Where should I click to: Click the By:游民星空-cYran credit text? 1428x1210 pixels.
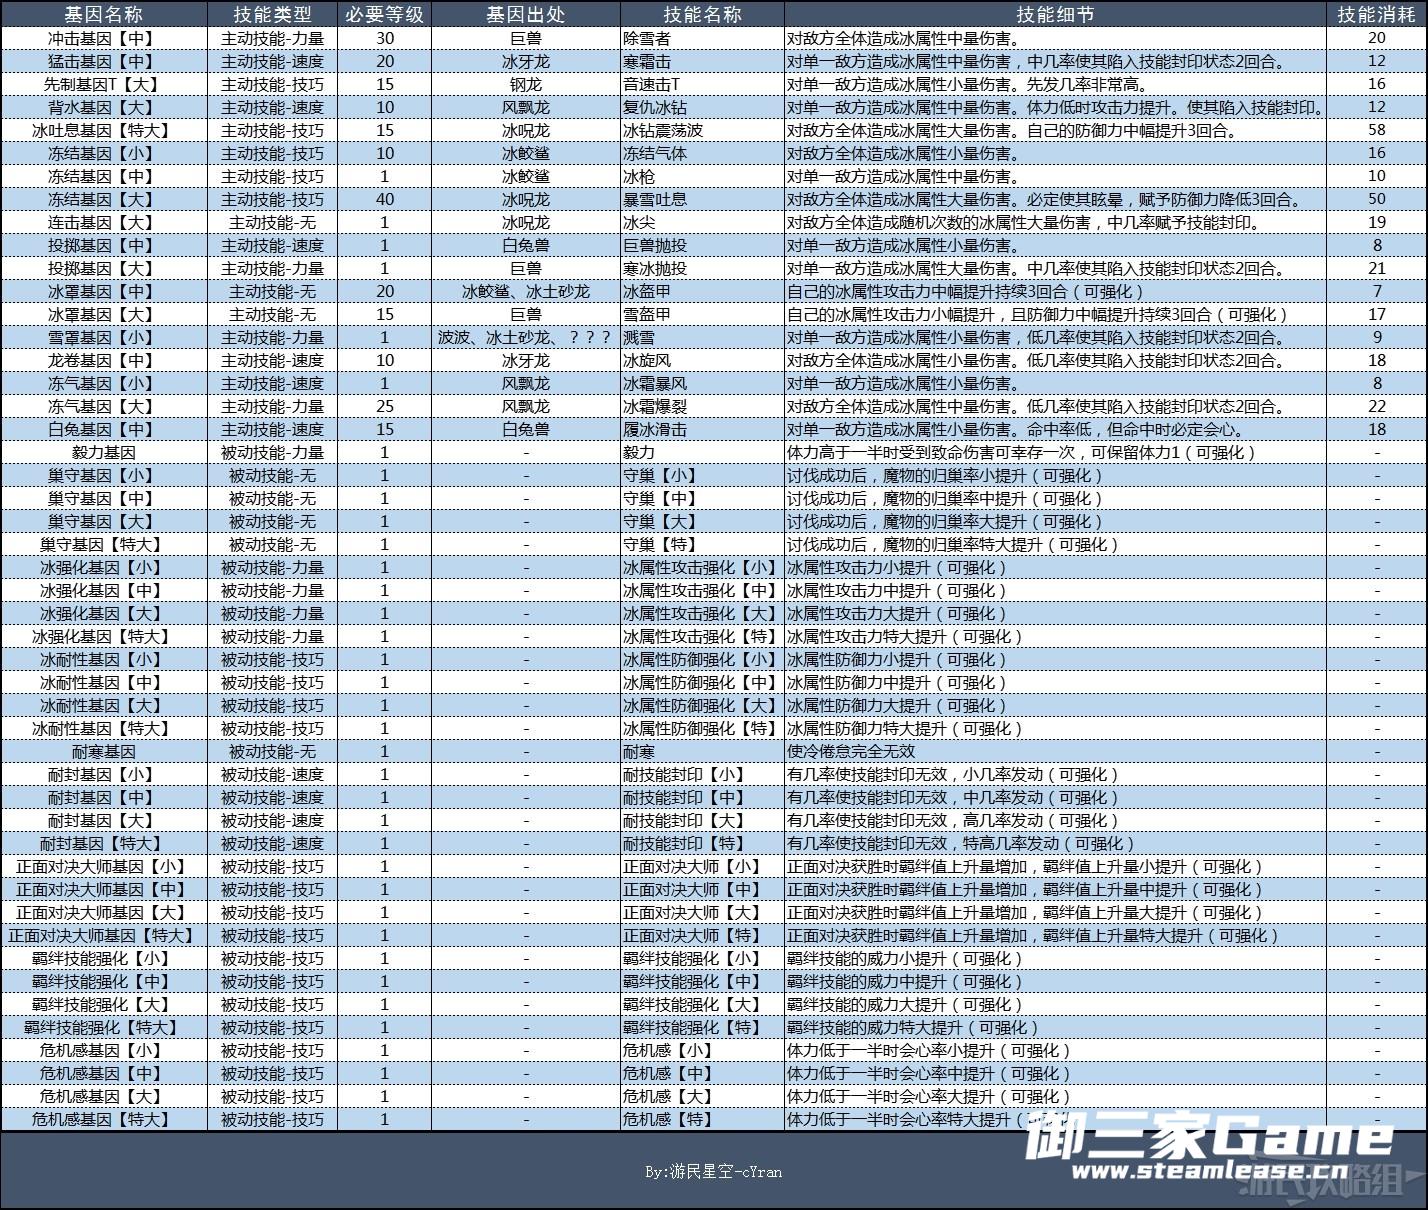713,1171
